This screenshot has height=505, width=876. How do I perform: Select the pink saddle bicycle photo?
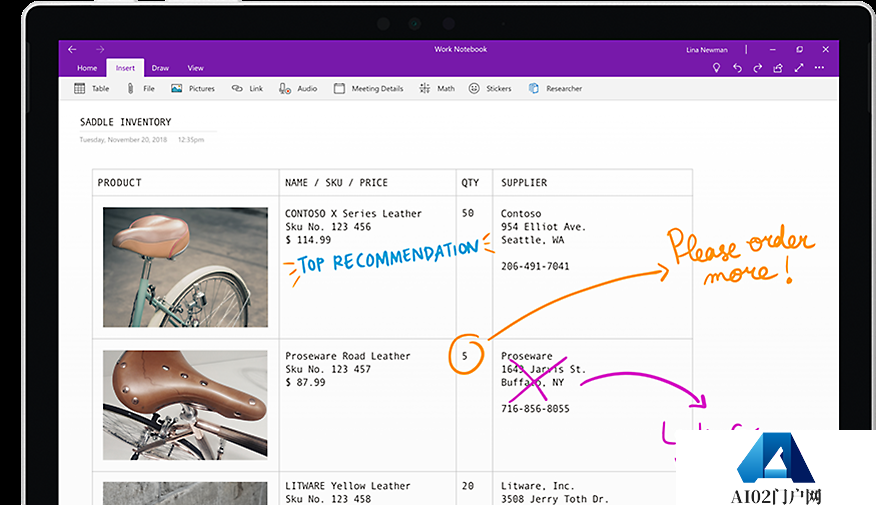click(185, 267)
